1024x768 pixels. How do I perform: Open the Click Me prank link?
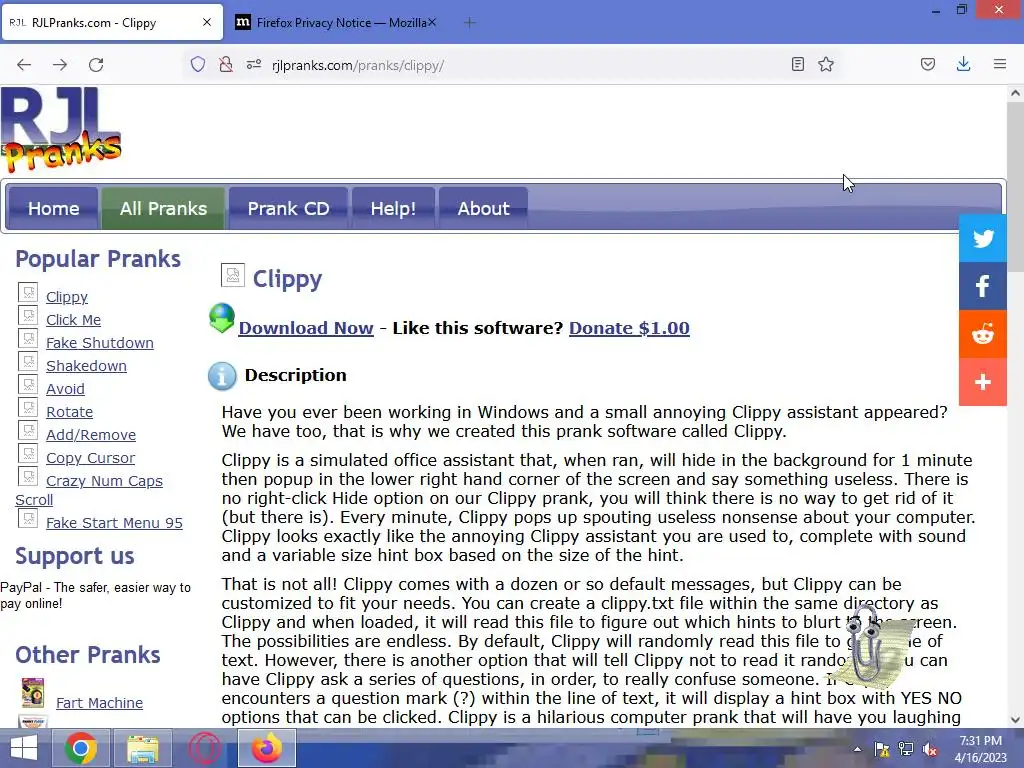click(73, 320)
